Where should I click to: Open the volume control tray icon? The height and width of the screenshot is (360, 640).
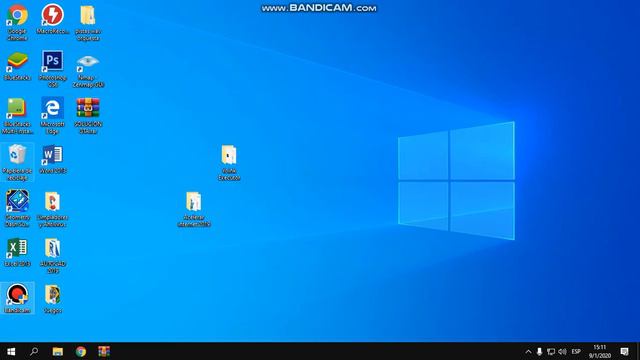(562, 351)
